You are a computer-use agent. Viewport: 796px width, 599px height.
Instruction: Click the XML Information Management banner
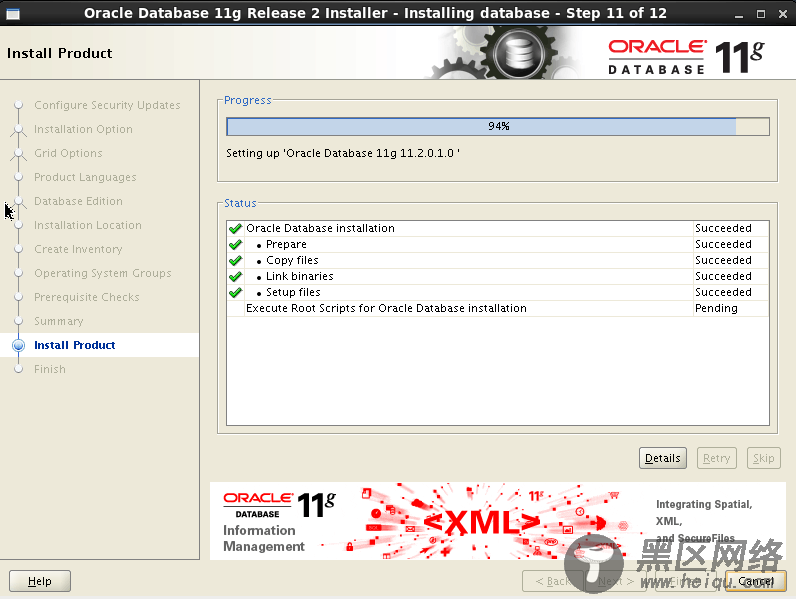pos(498,521)
